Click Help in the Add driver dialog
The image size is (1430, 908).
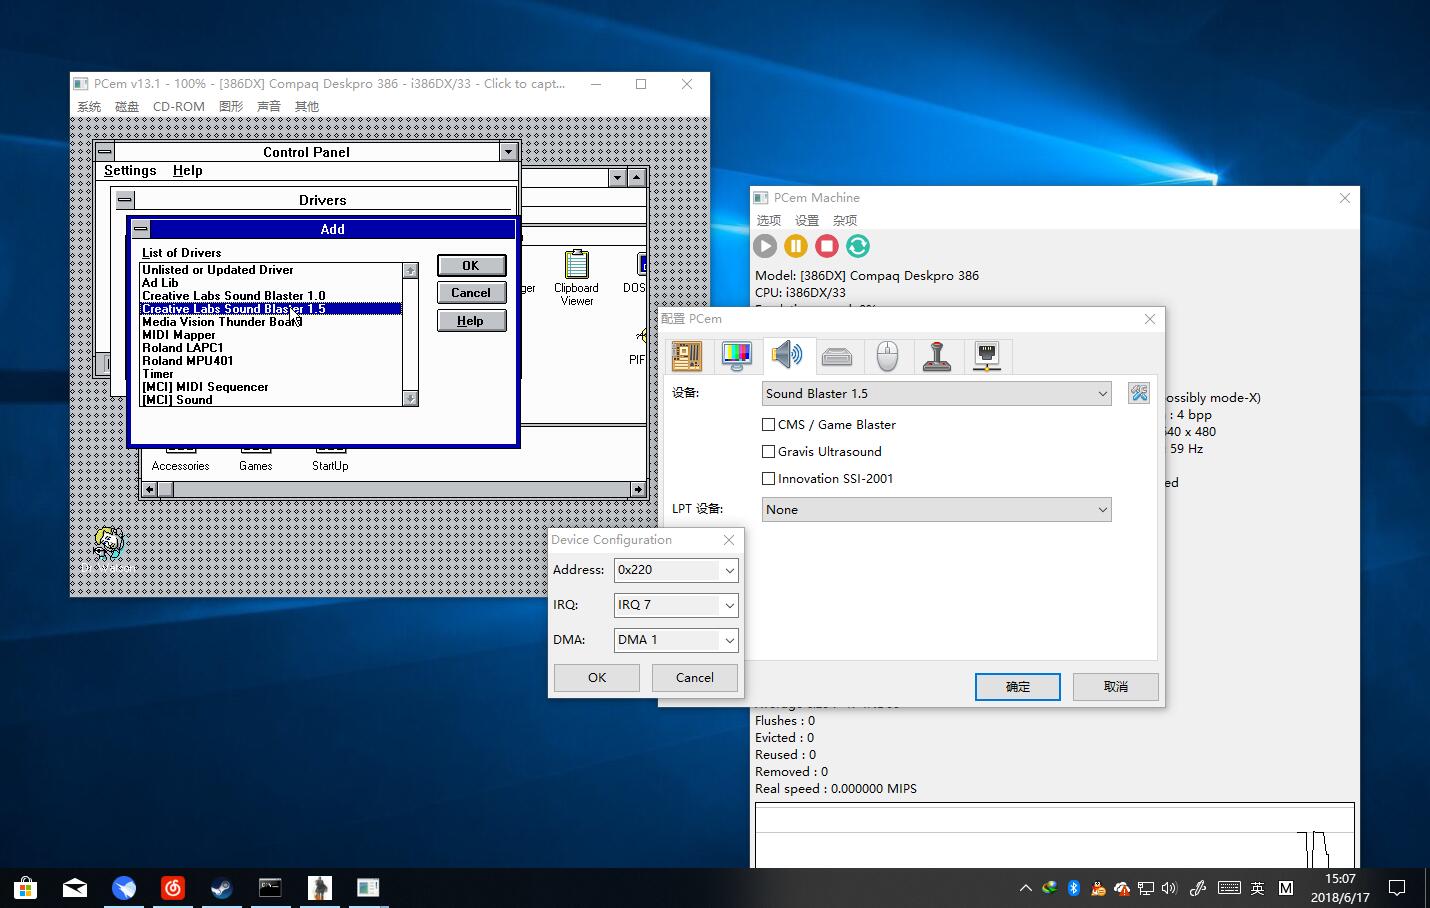(471, 321)
